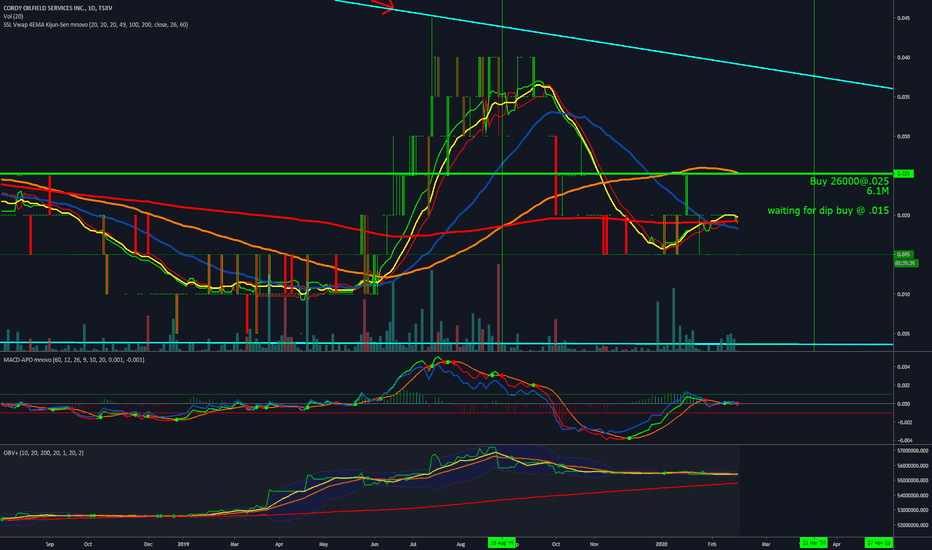Click the 0.010 price axis value
Image resolution: width=932 pixels, height=550 pixels.
coord(903,294)
